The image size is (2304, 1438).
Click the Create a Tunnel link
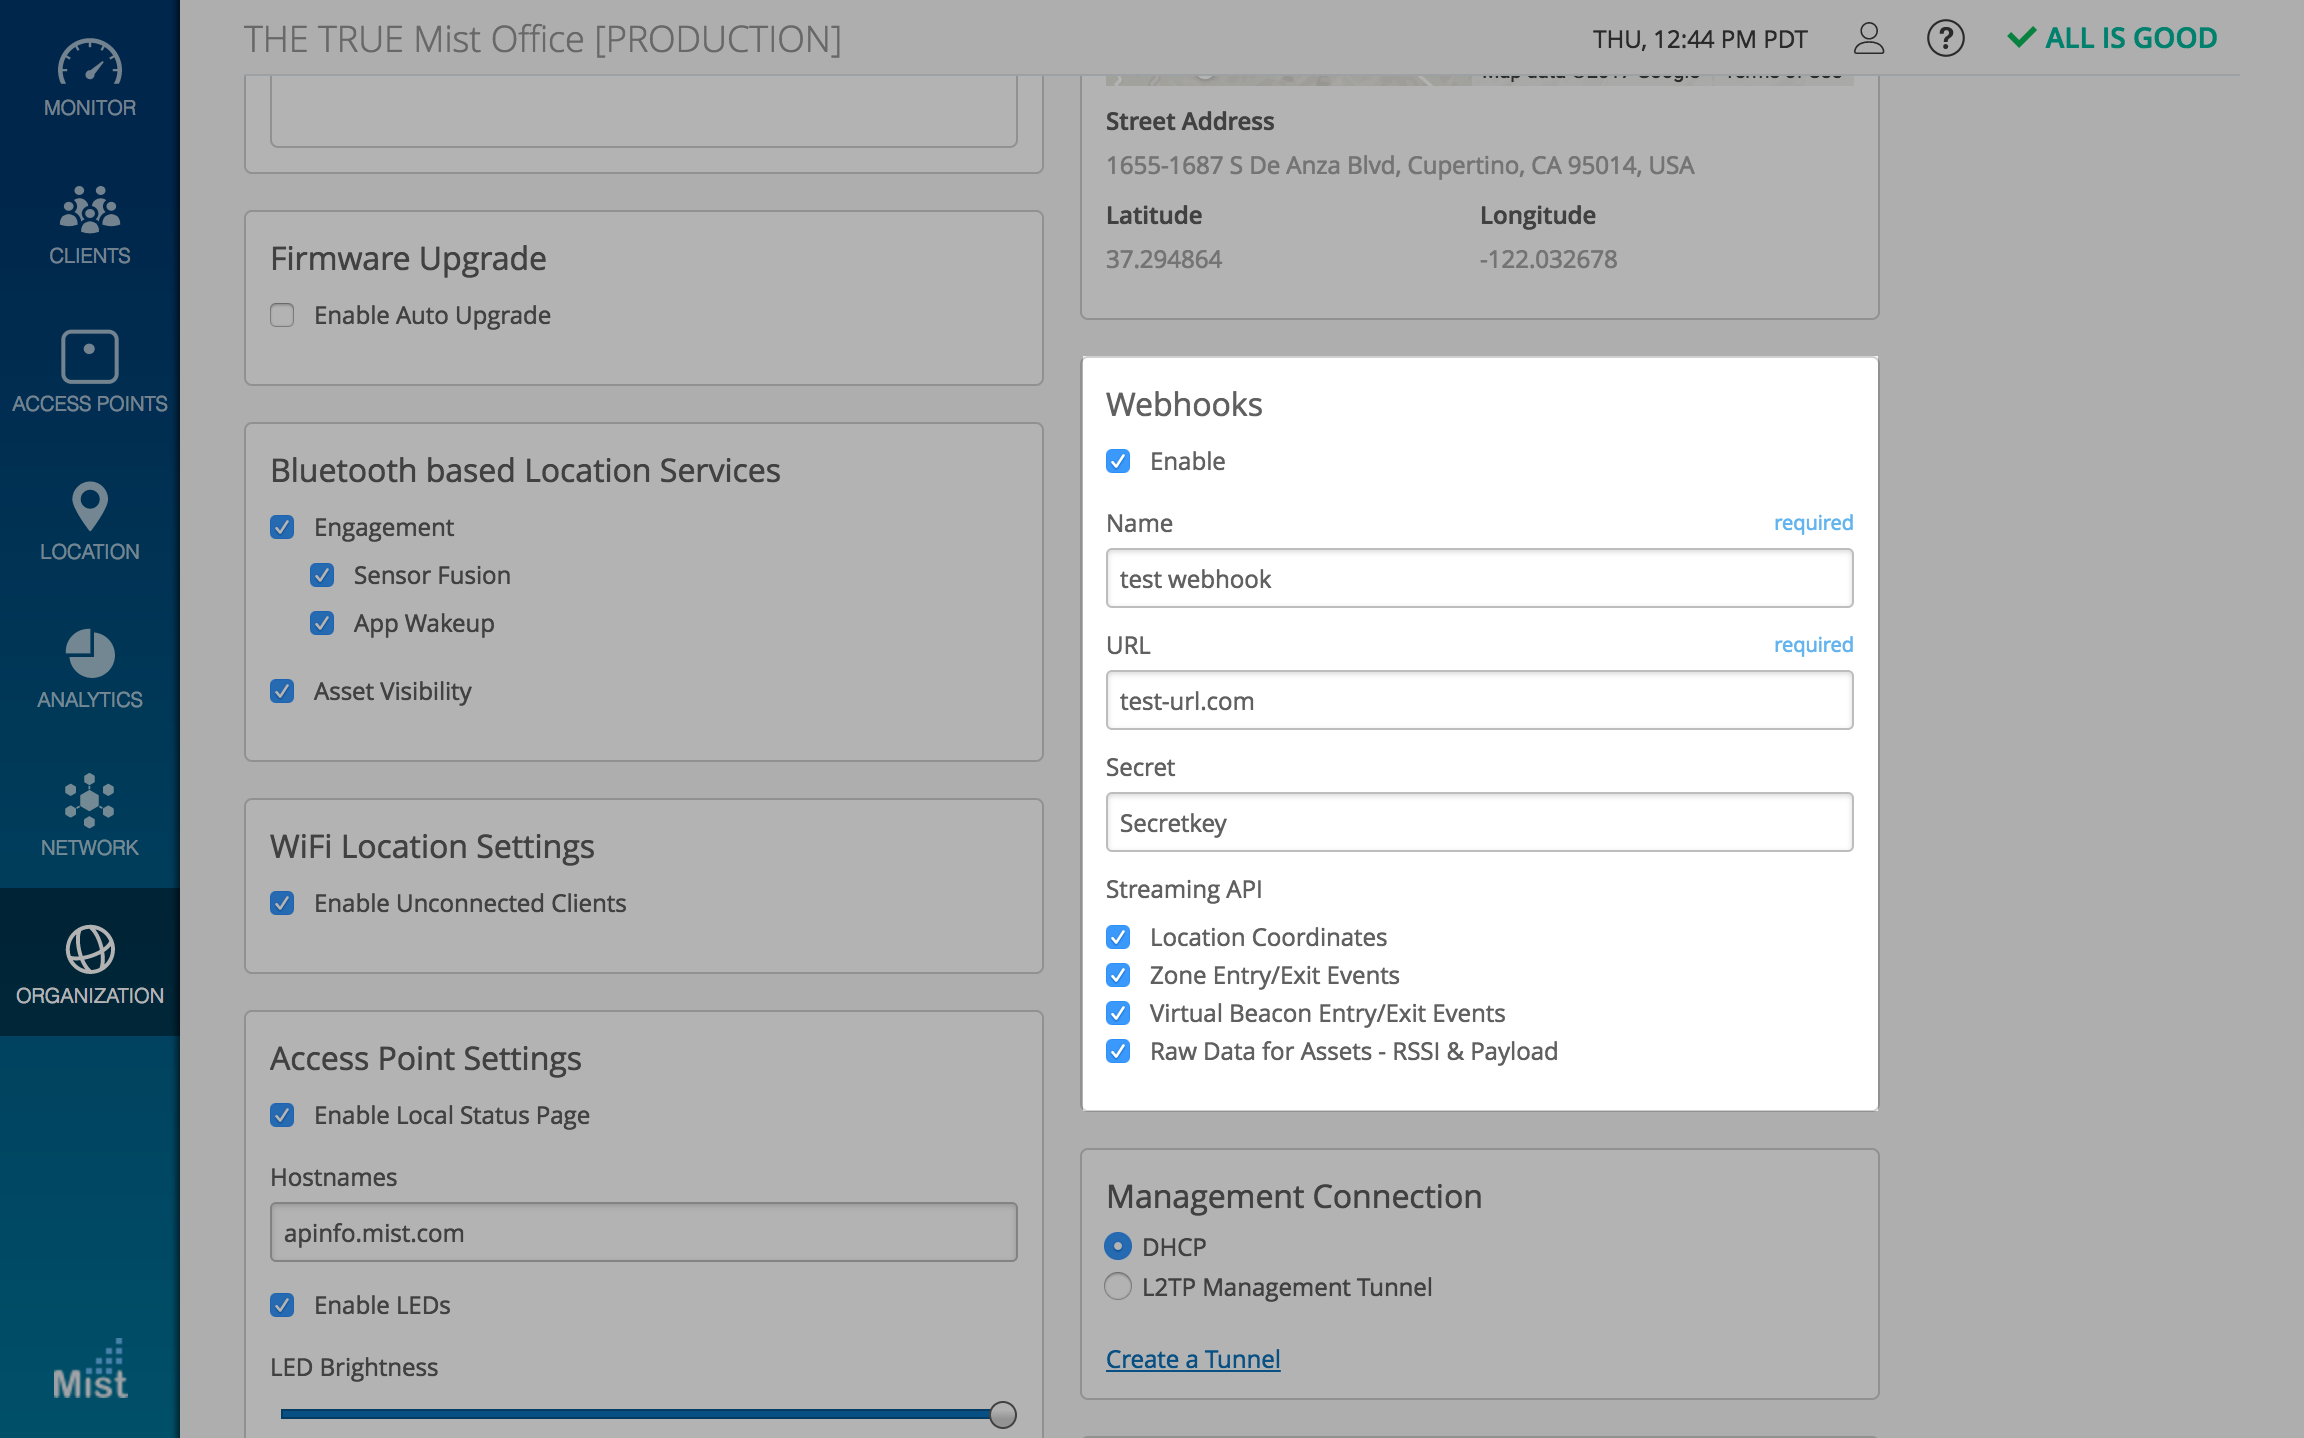click(x=1192, y=1359)
